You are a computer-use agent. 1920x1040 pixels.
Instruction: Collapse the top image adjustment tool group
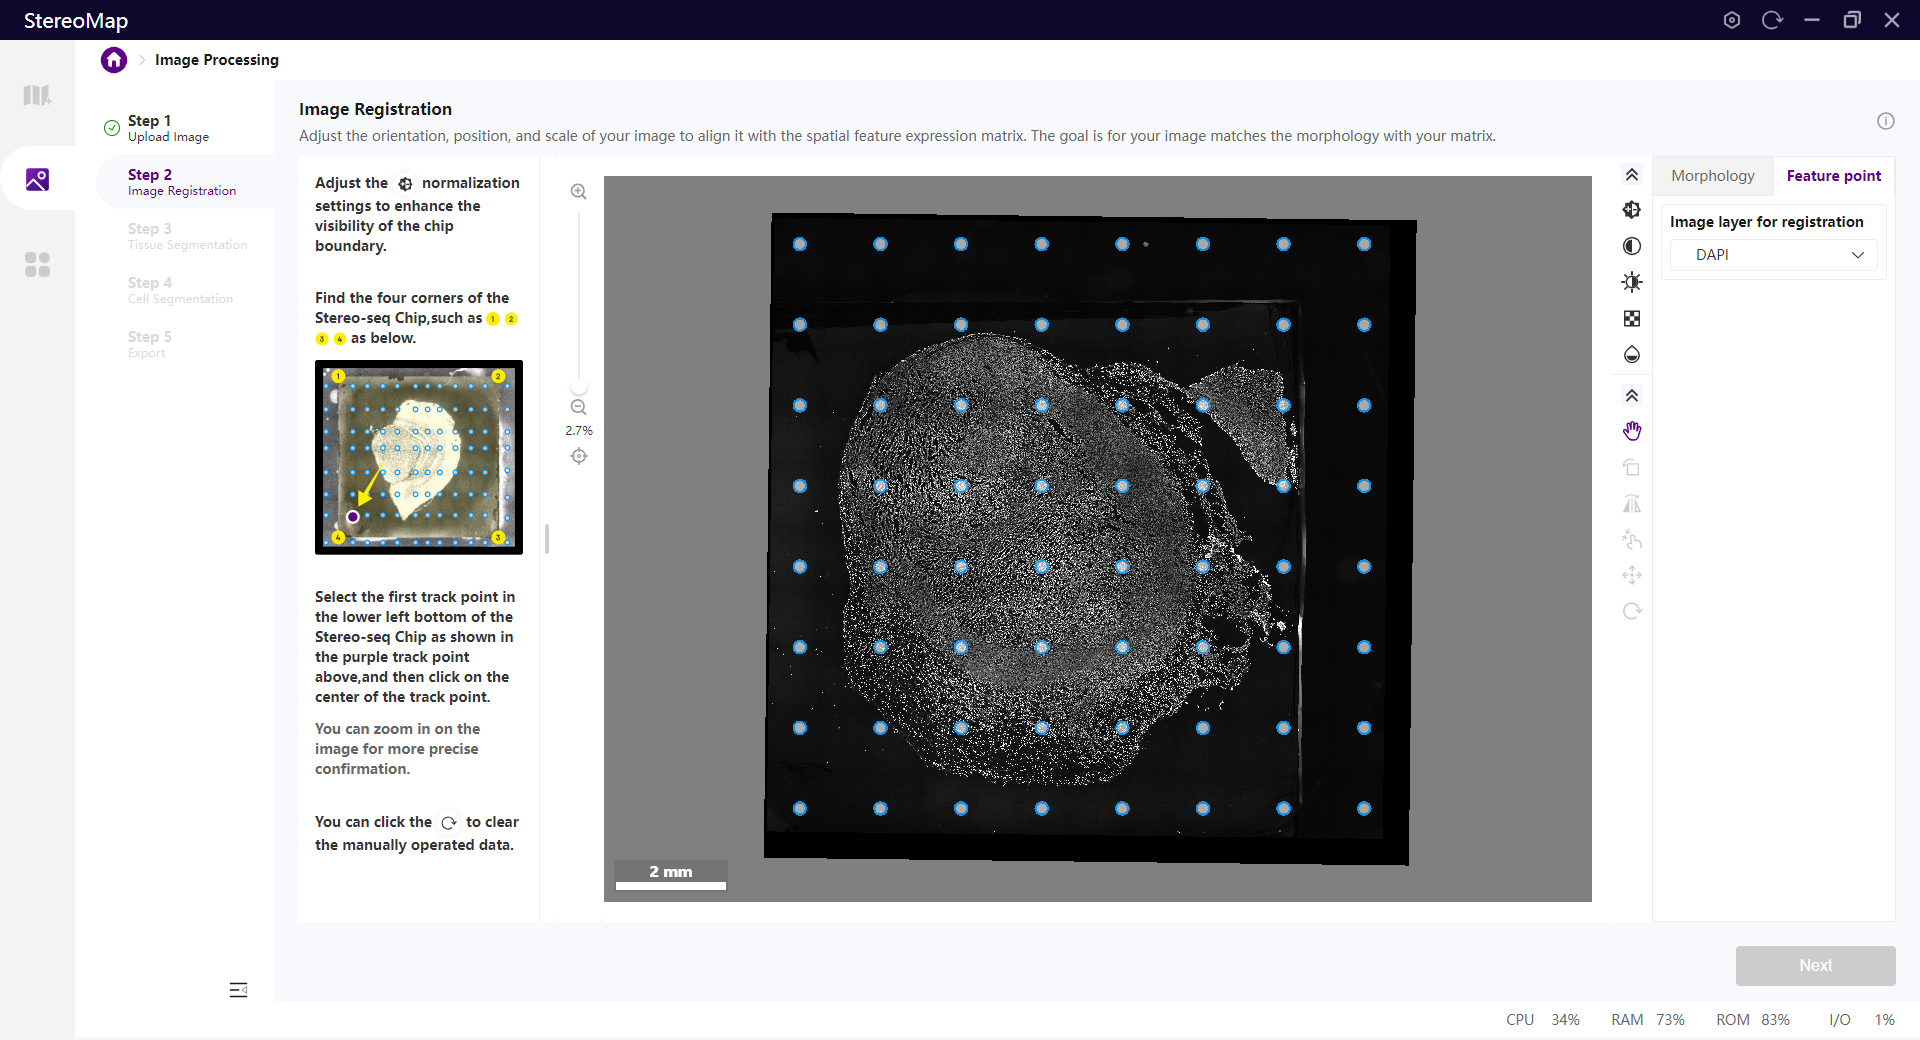1632,175
